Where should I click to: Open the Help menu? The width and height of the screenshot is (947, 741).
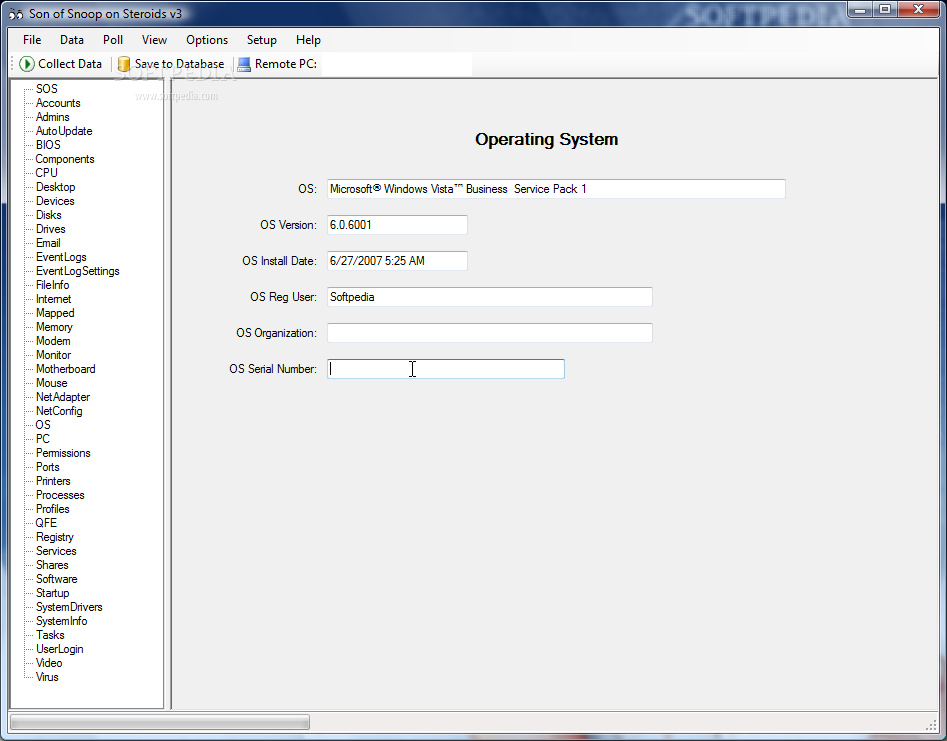(x=308, y=40)
